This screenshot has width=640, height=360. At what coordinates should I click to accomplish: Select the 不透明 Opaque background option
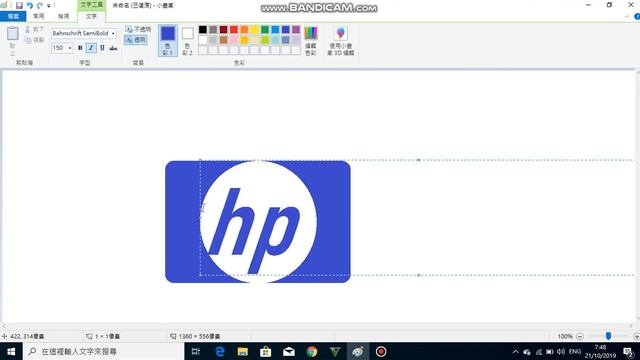pos(138,29)
